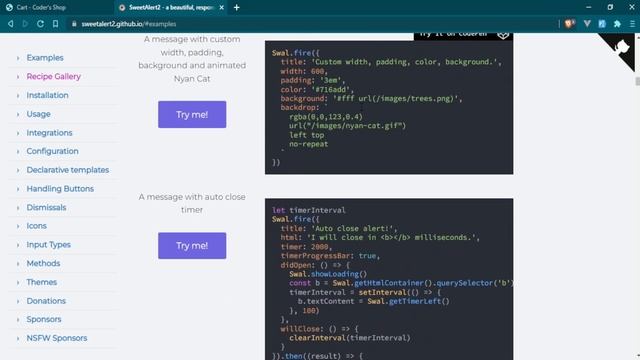
Task: Click the CodePen logo icon
Action: point(503,36)
